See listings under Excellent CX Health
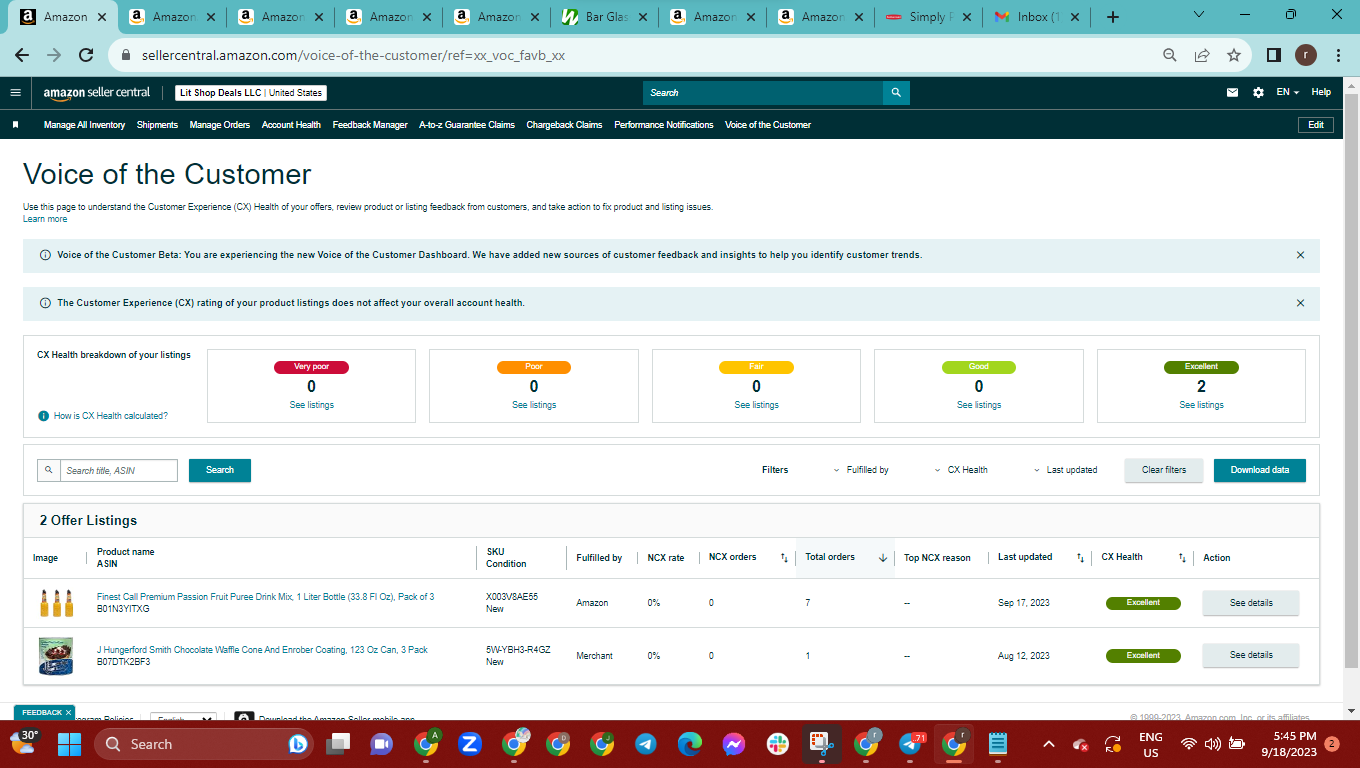This screenshot has height=768, width=1360. (x=1201, y=405)
